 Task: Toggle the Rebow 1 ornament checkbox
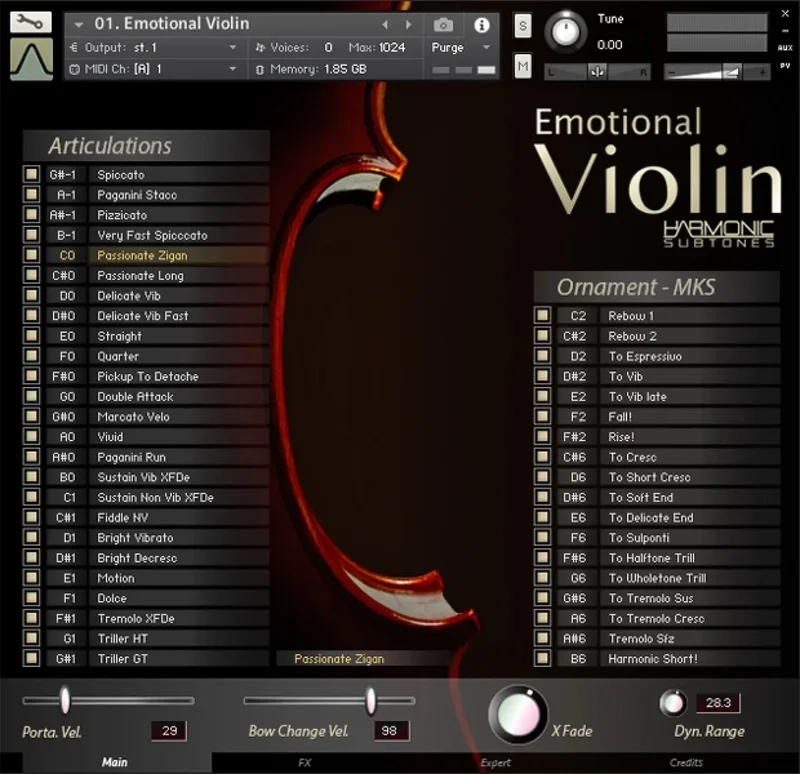[x=543, y=315]
